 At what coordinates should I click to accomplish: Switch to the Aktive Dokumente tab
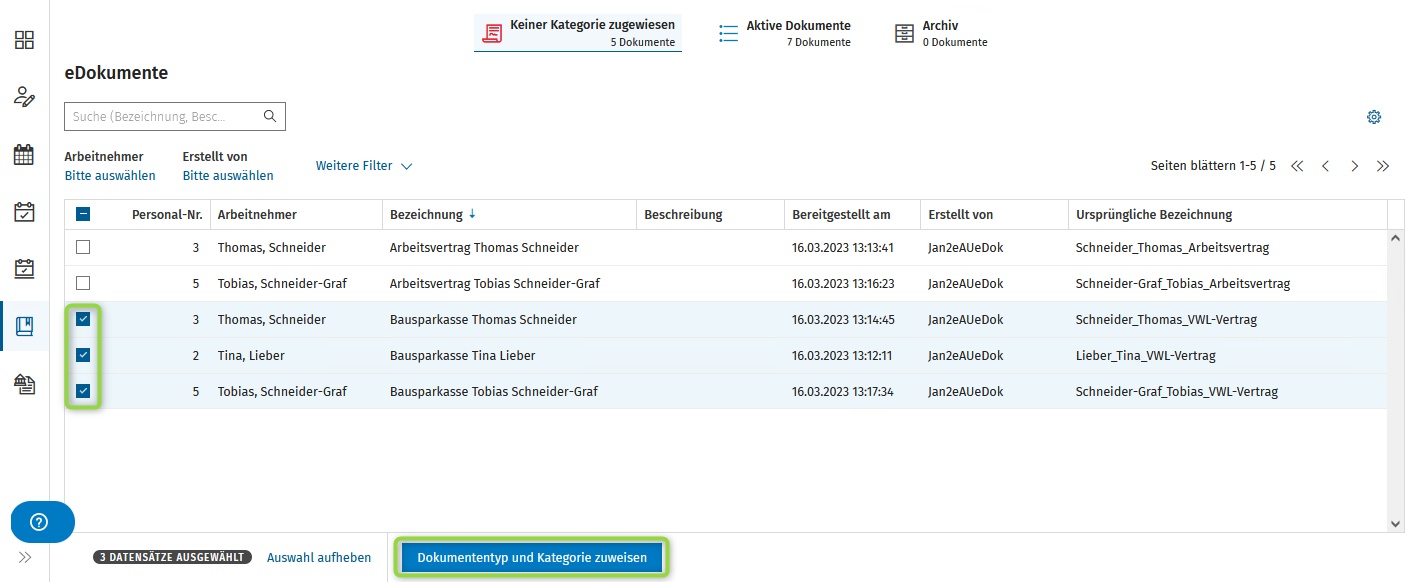pyautogui.click(x=785, y=33)
